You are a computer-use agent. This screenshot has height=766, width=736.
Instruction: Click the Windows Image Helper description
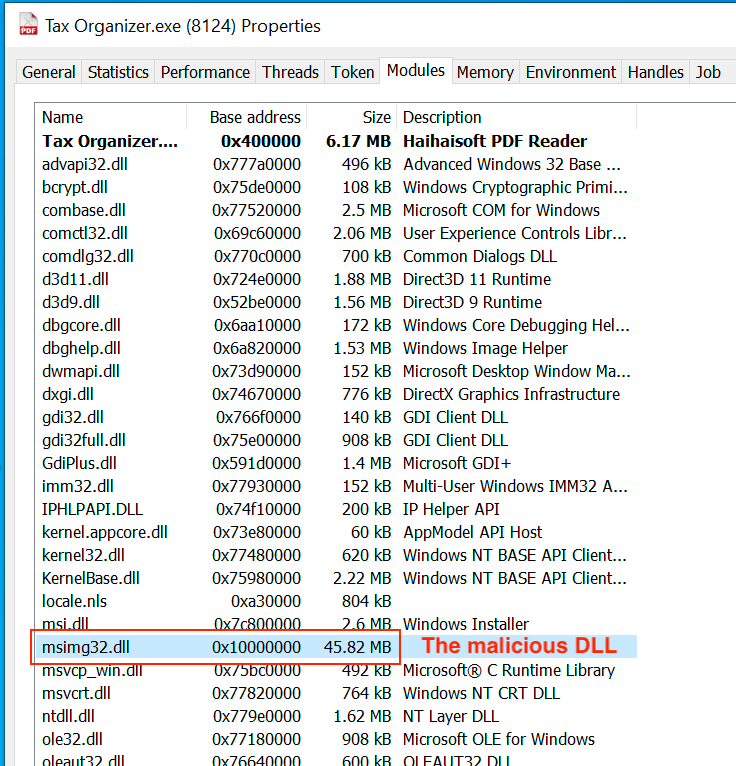pyautogui.click(x=485, y=348)
